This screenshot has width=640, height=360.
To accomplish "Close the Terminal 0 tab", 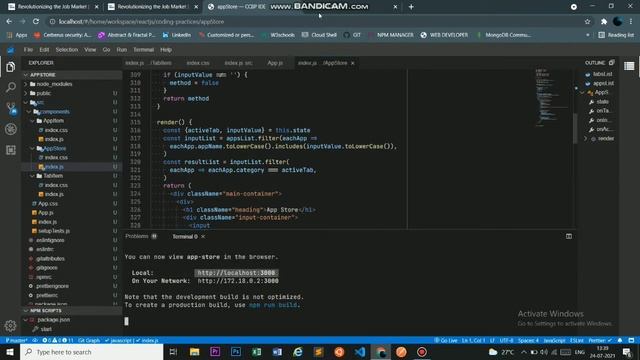I will [x=203, y=236].
